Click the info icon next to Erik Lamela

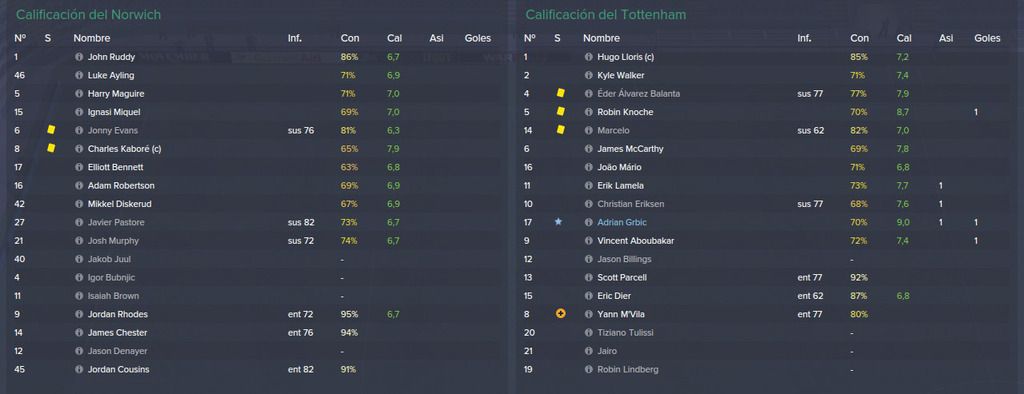588,186
